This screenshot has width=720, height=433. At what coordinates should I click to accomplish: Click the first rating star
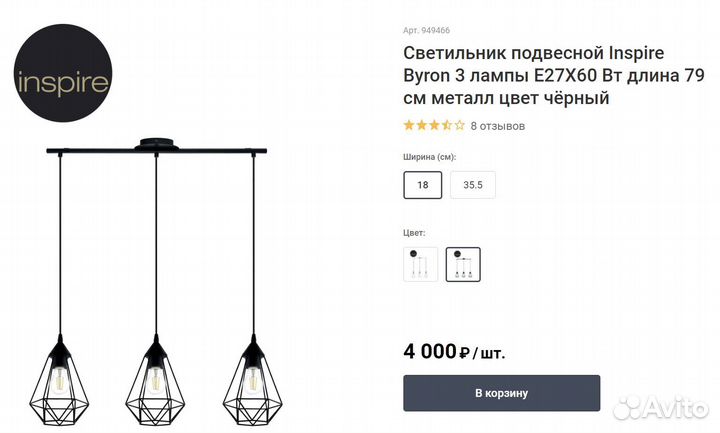tap(409, 126)
